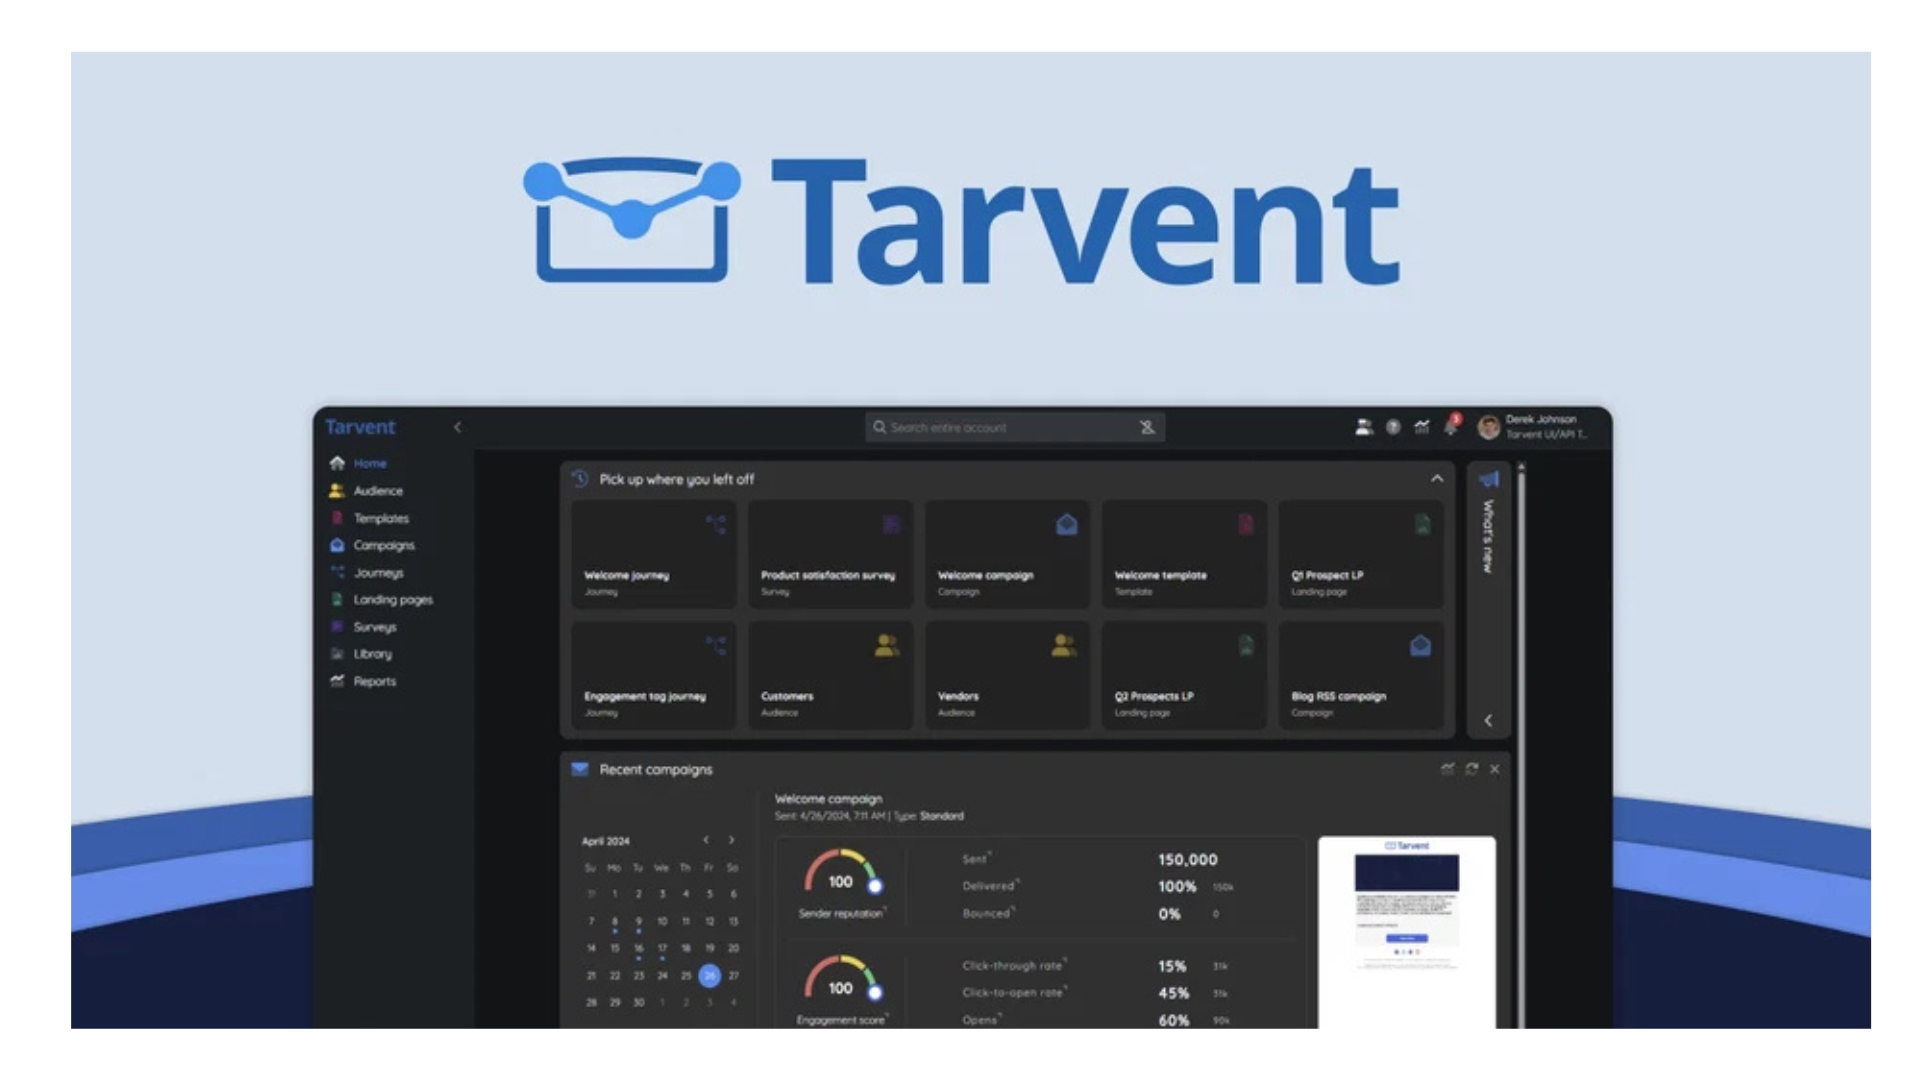Click the Reports chart icon in sidebar
The image size is (1920, 1080).
(337, 681)
